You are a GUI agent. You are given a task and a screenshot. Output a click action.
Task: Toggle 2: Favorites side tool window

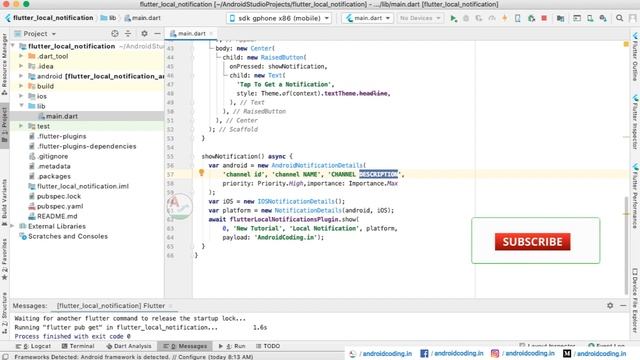4,259
